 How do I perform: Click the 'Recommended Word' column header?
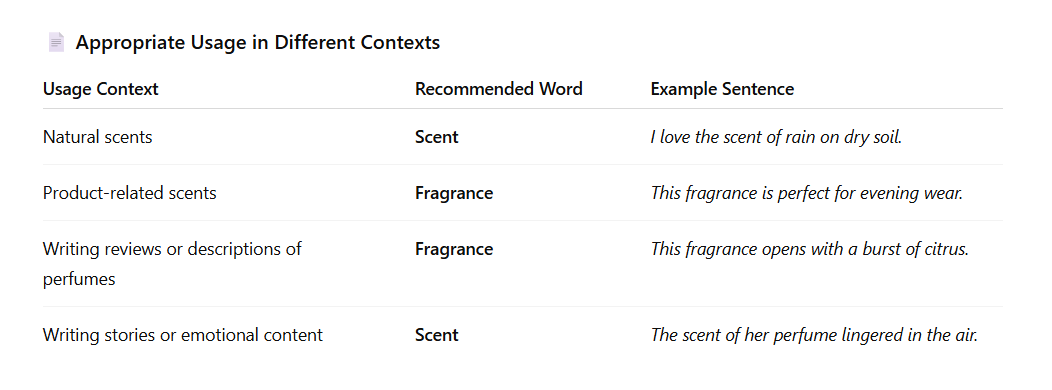pyautogui.click(x=498, y=89)
